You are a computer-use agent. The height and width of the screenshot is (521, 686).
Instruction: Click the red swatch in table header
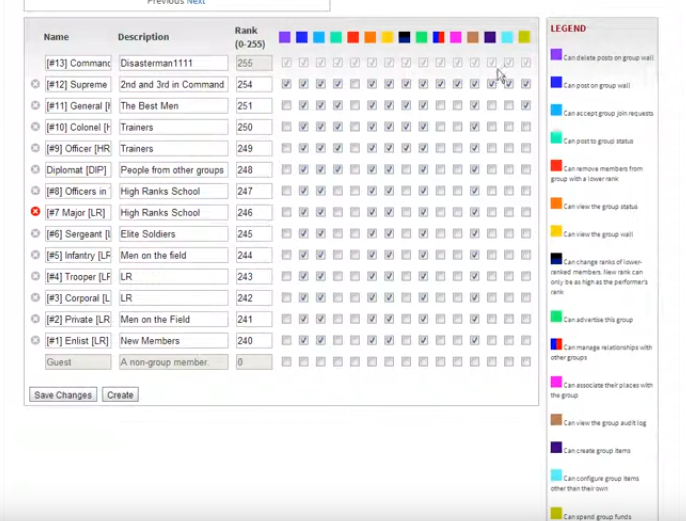(353, 37)
